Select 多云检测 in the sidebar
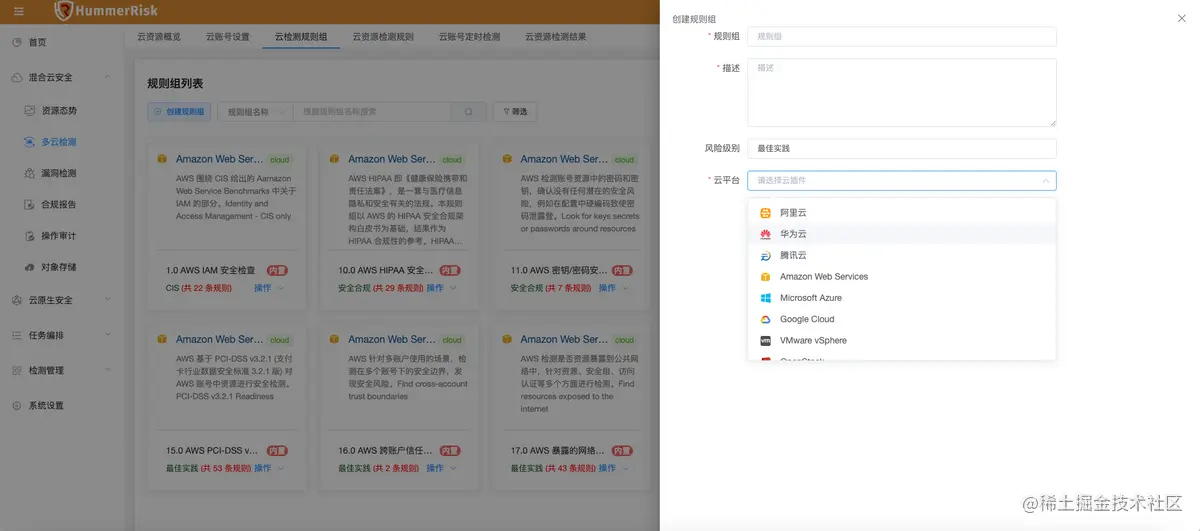Screen dimensions: 1200x531 pos(59,142)
